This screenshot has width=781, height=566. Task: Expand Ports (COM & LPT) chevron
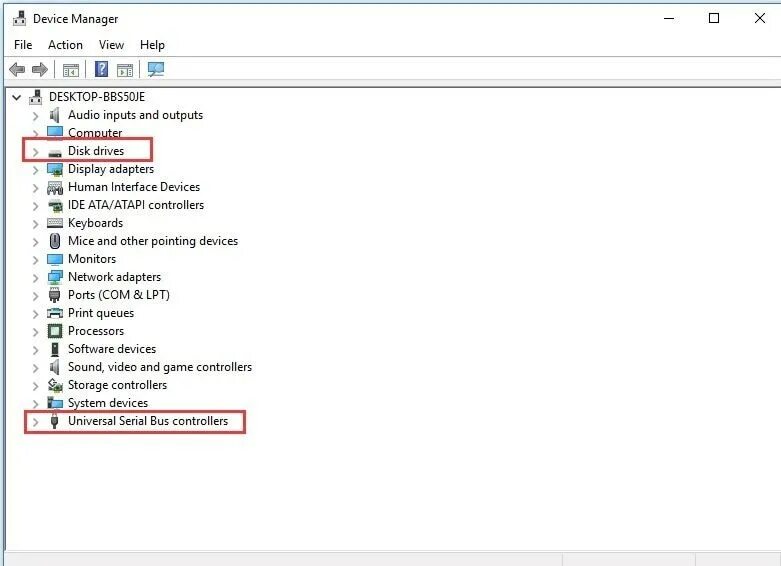[x=35, y=296]
